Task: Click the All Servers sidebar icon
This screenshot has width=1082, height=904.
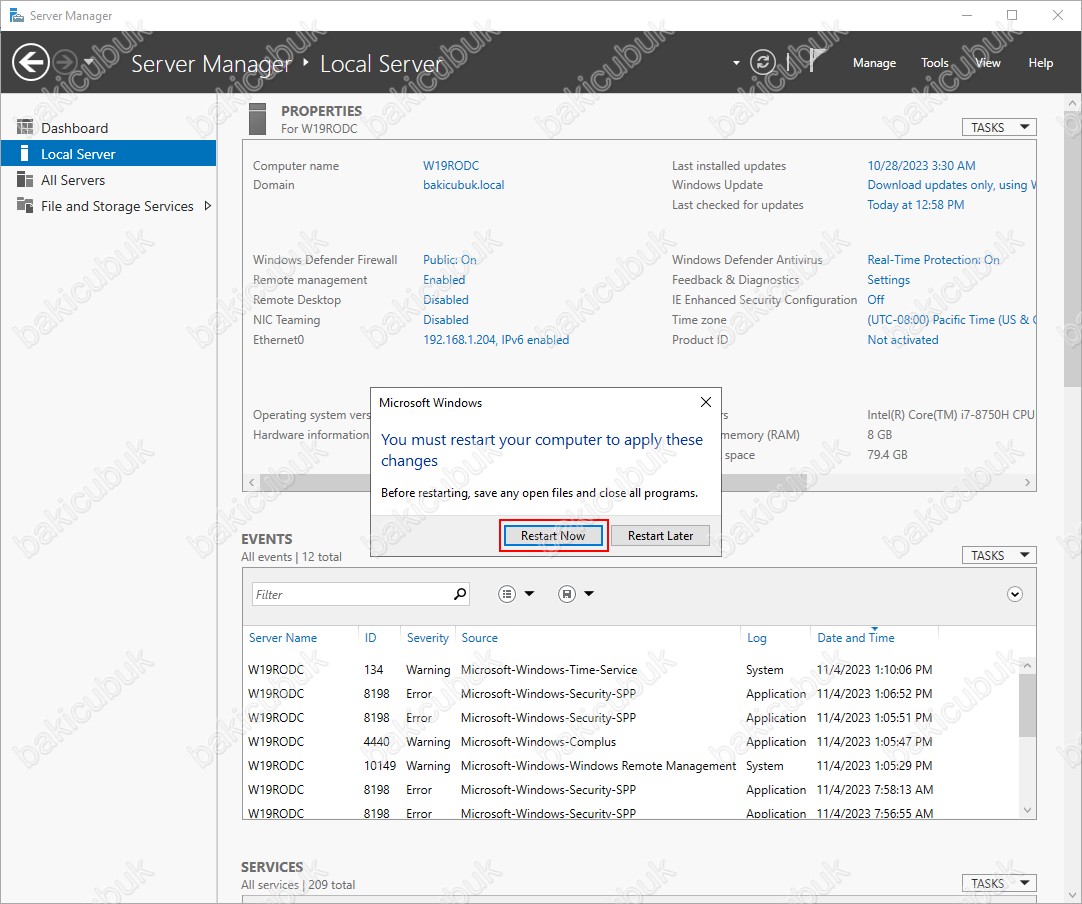Action: 25,179
